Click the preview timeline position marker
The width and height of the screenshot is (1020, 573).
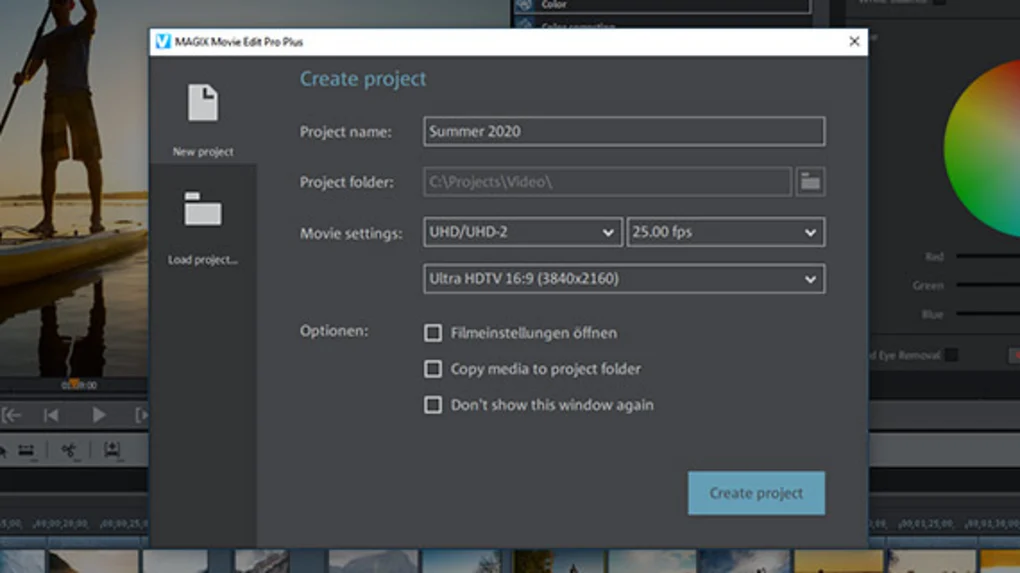74,384
